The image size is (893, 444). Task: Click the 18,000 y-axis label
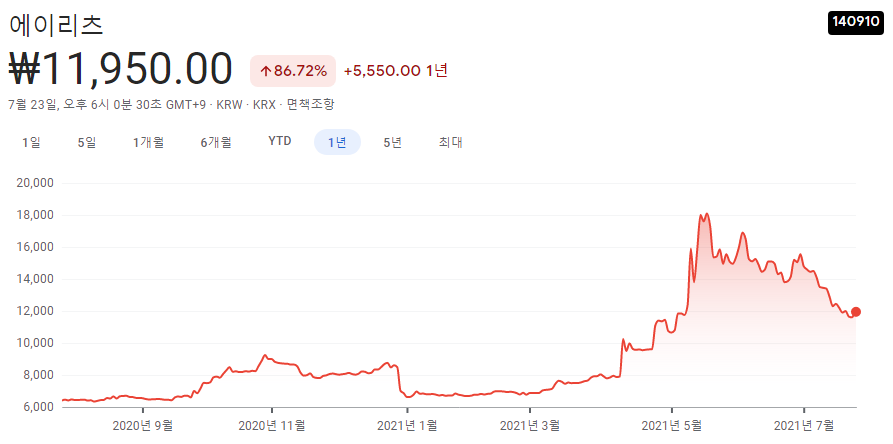(36, 215)
